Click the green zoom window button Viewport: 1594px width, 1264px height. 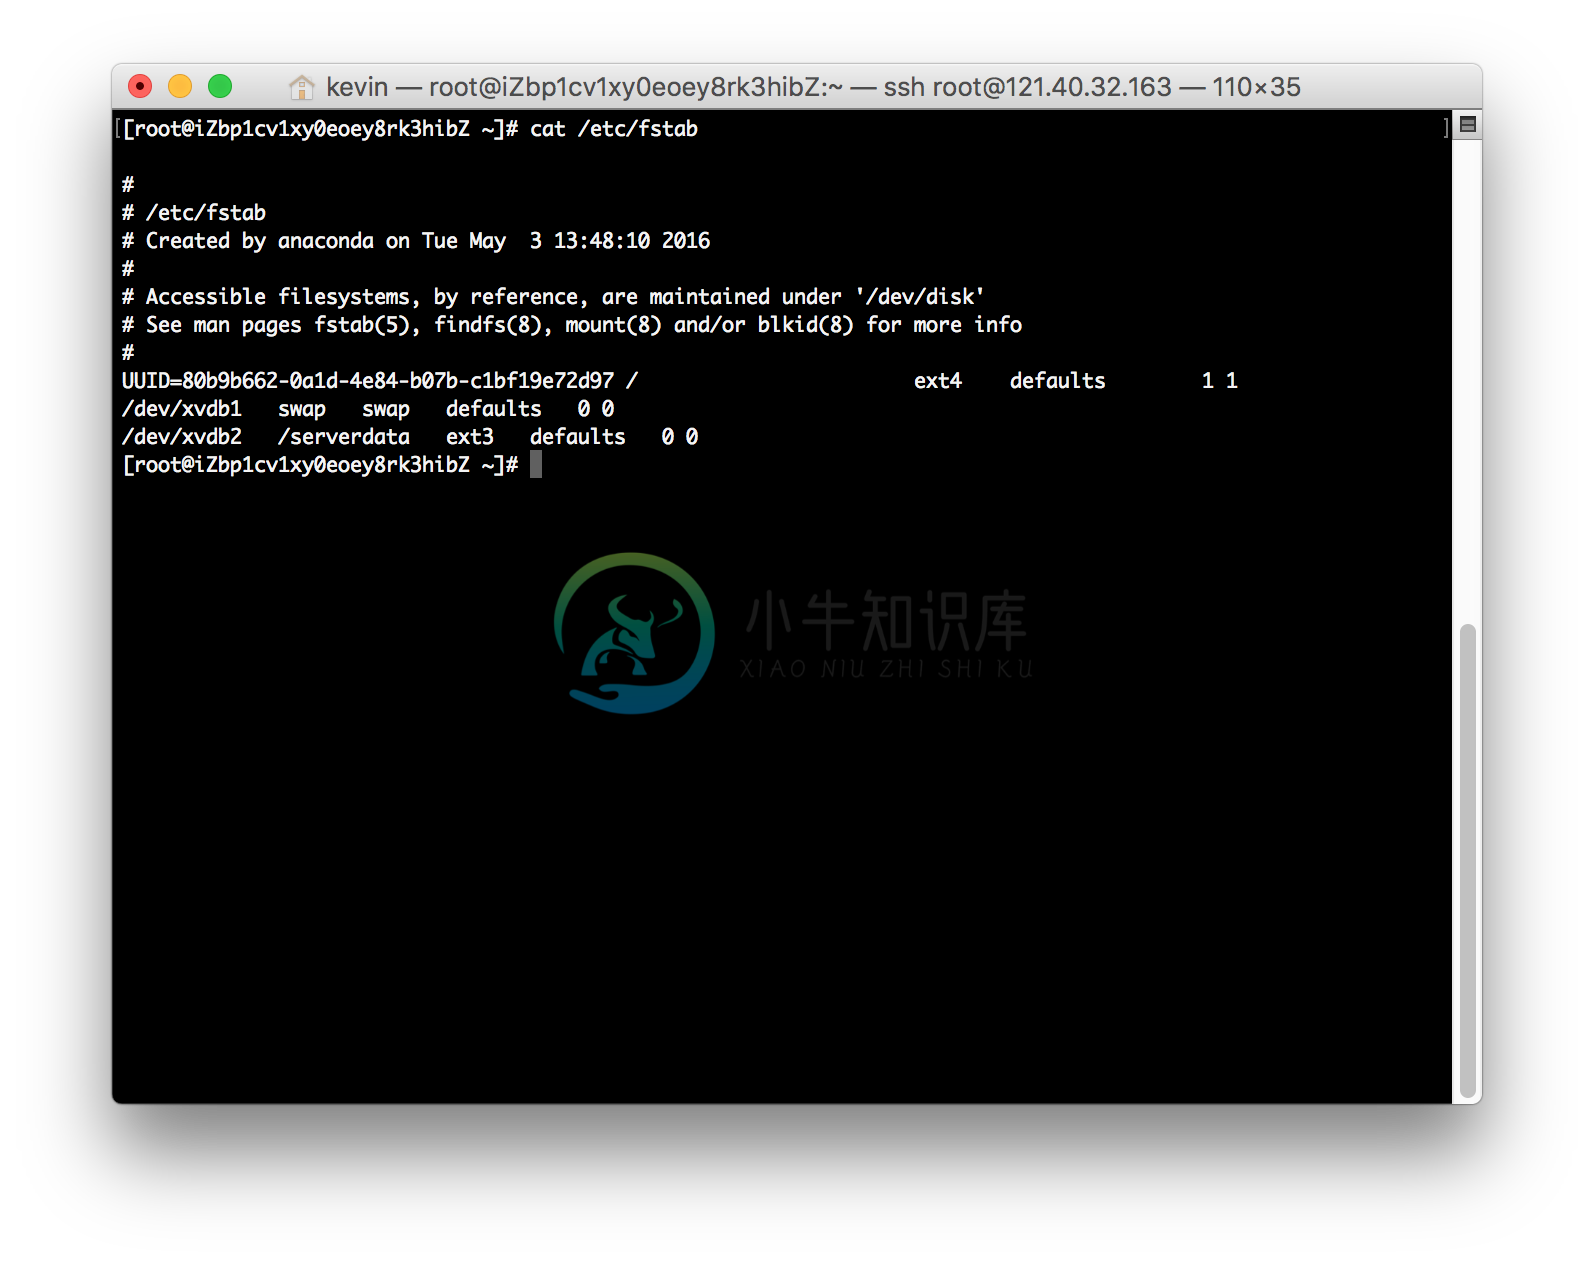tap(220, 87)
